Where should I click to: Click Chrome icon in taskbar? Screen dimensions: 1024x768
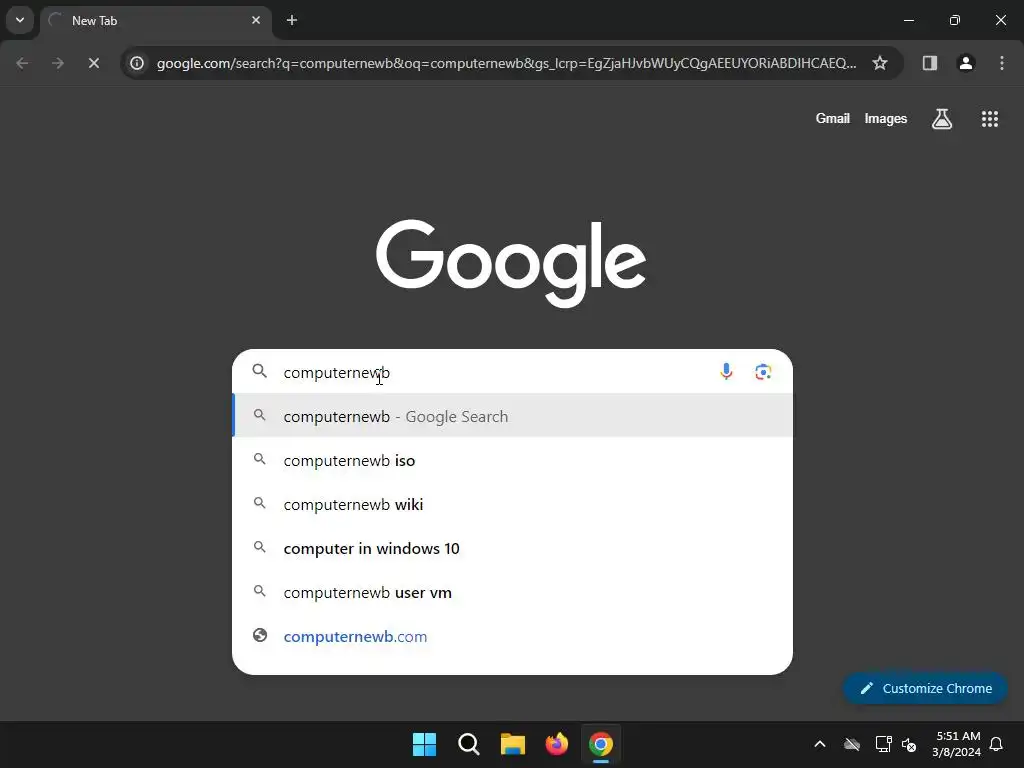[601, 744]
